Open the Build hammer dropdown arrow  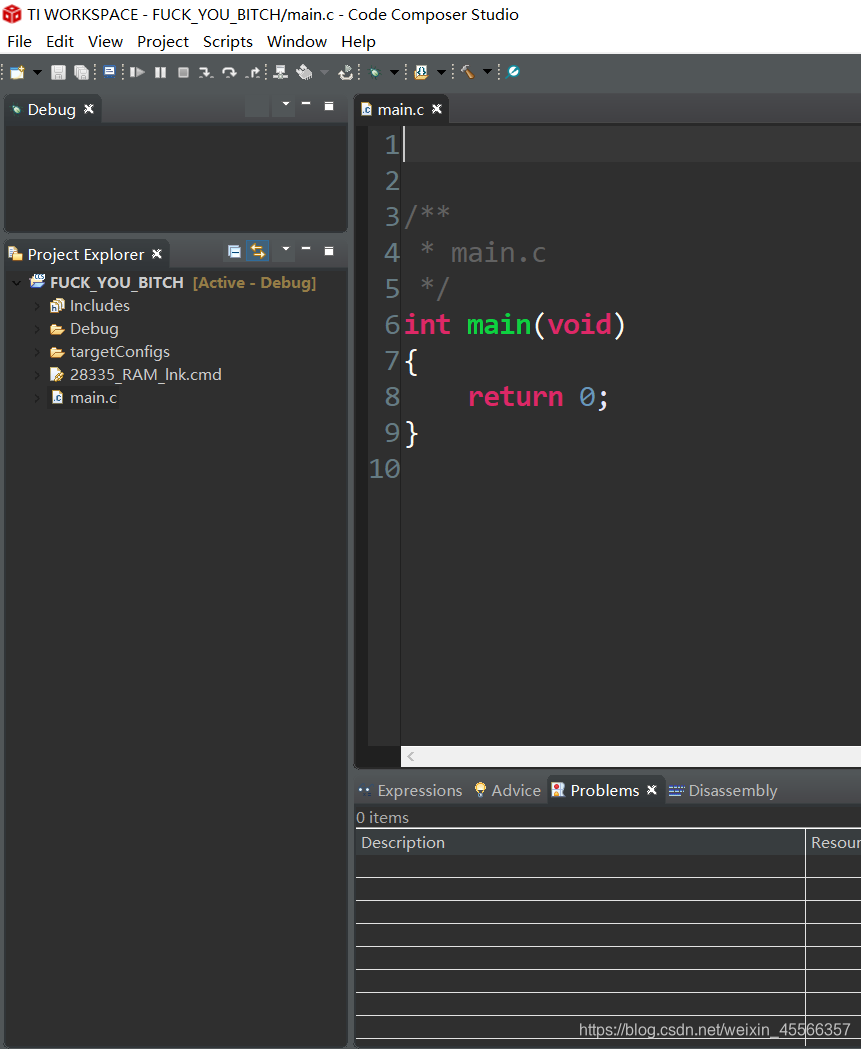(x=487, y=72)
